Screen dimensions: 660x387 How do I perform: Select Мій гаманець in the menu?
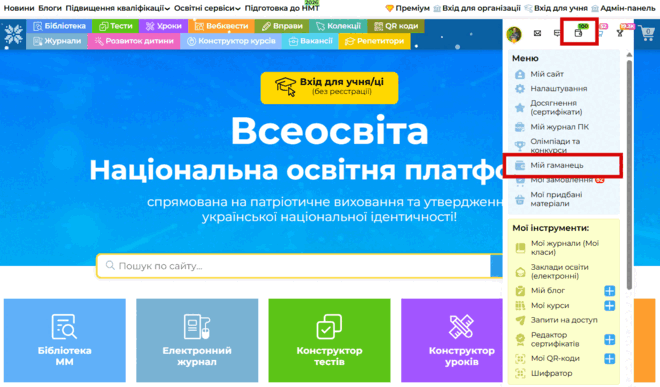[x=562, y=165]
